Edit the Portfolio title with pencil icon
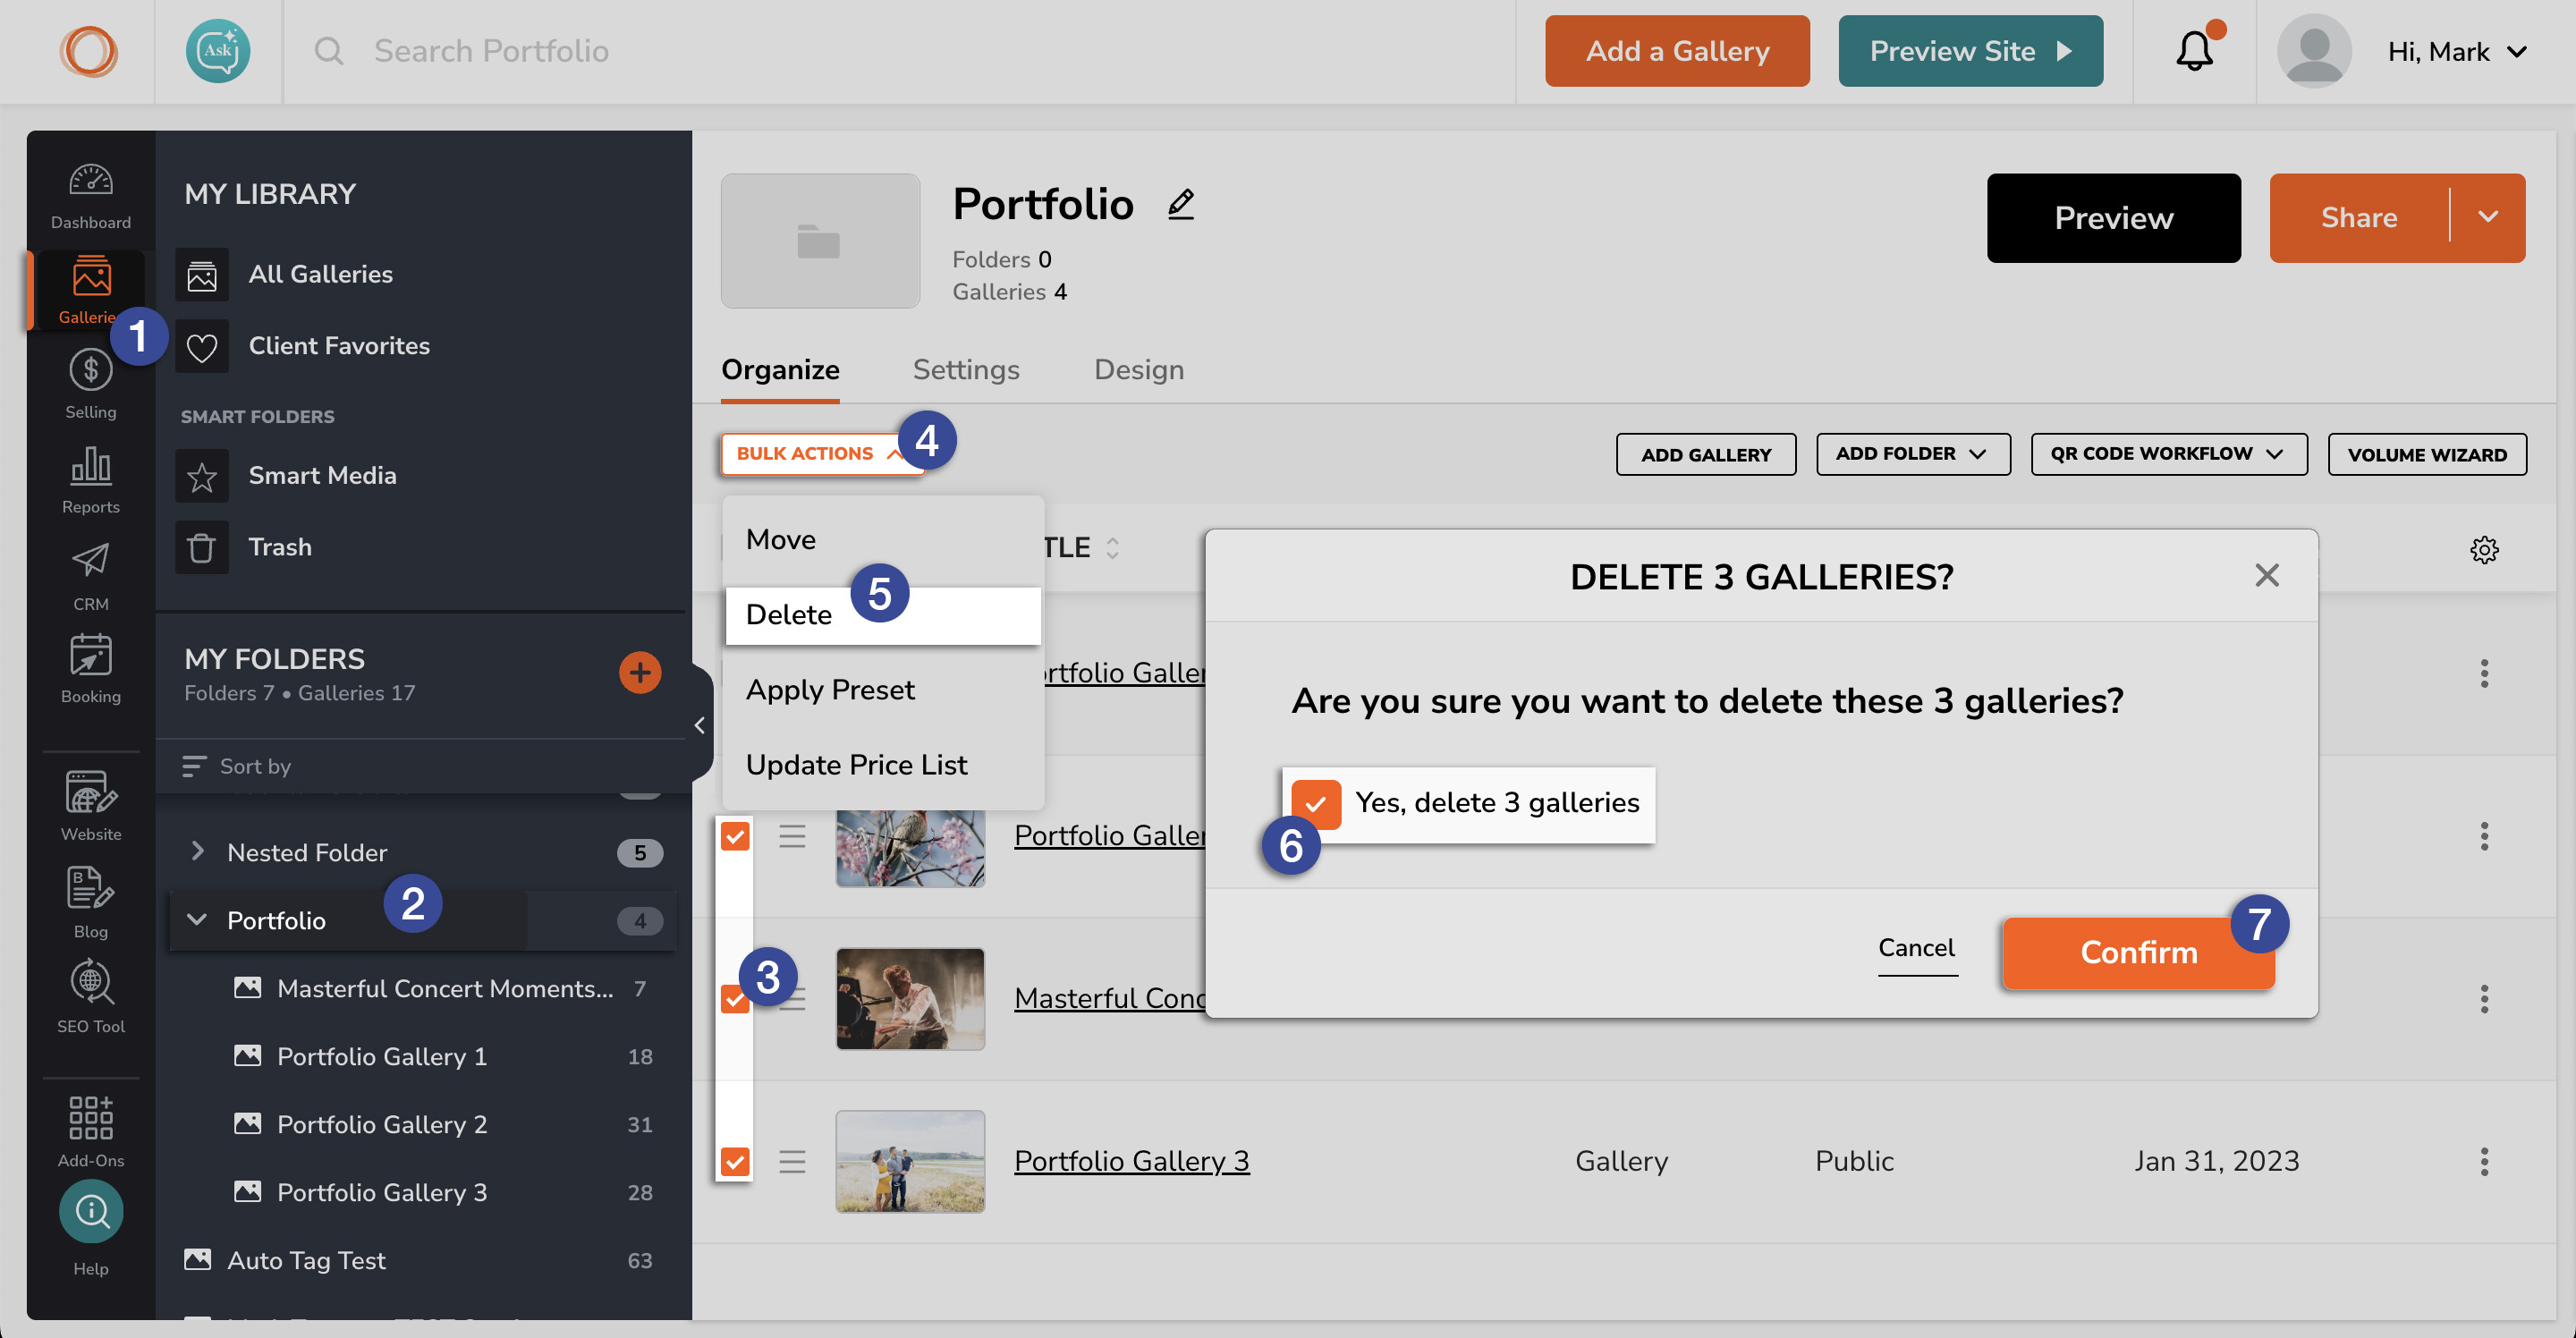Image resolution: width=2576 pixels, height=1338 pixels. 1181,204
